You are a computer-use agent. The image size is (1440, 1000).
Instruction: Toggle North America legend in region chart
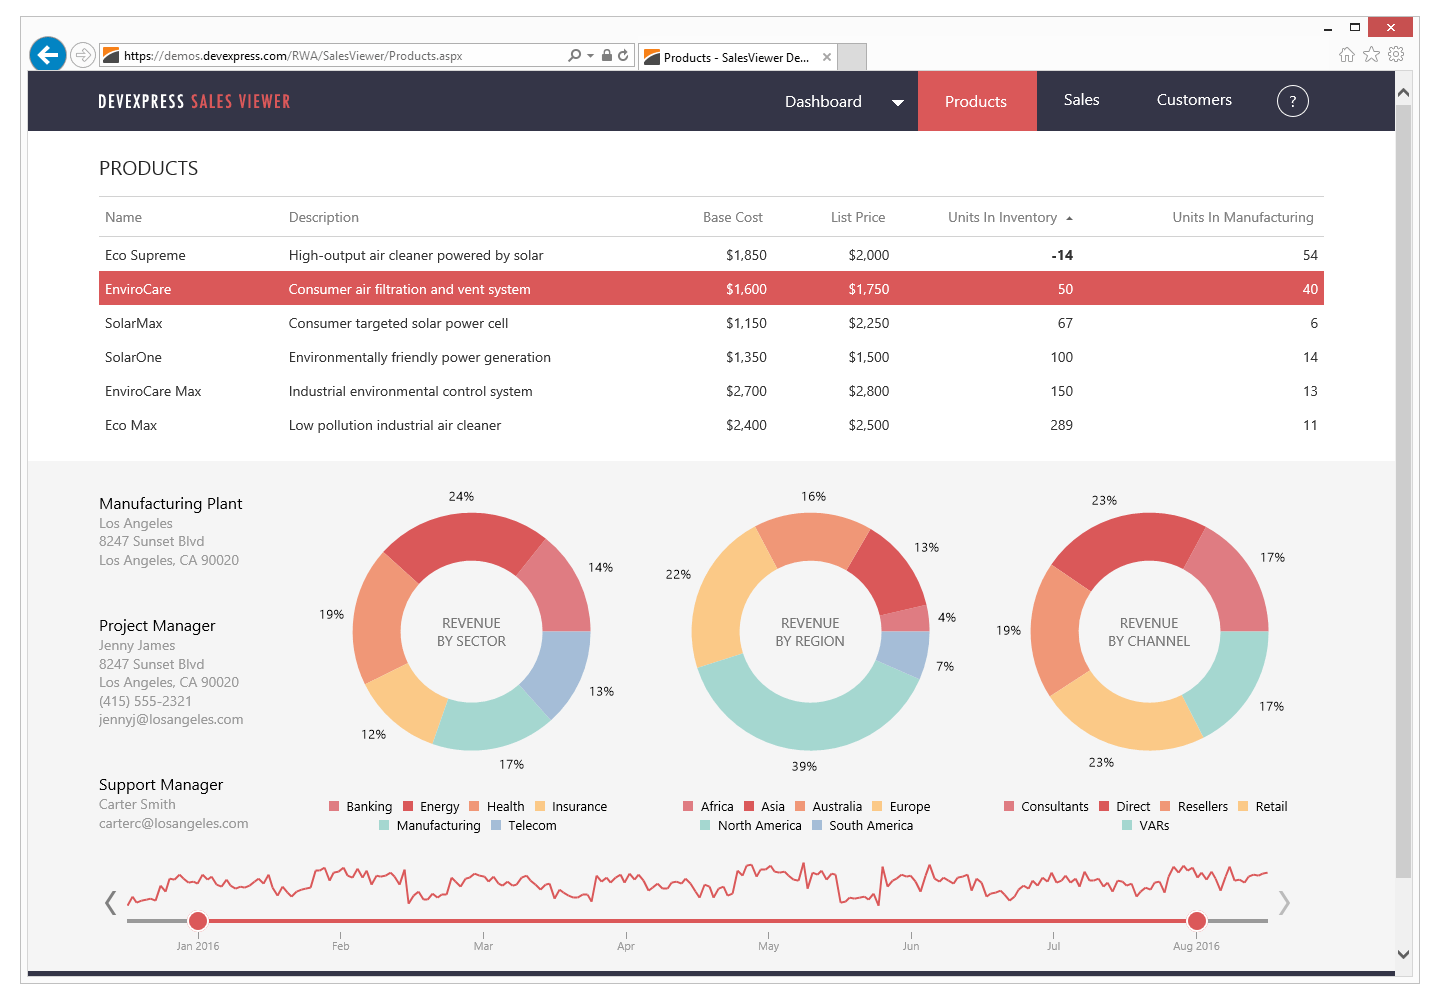tap(750, 826)
